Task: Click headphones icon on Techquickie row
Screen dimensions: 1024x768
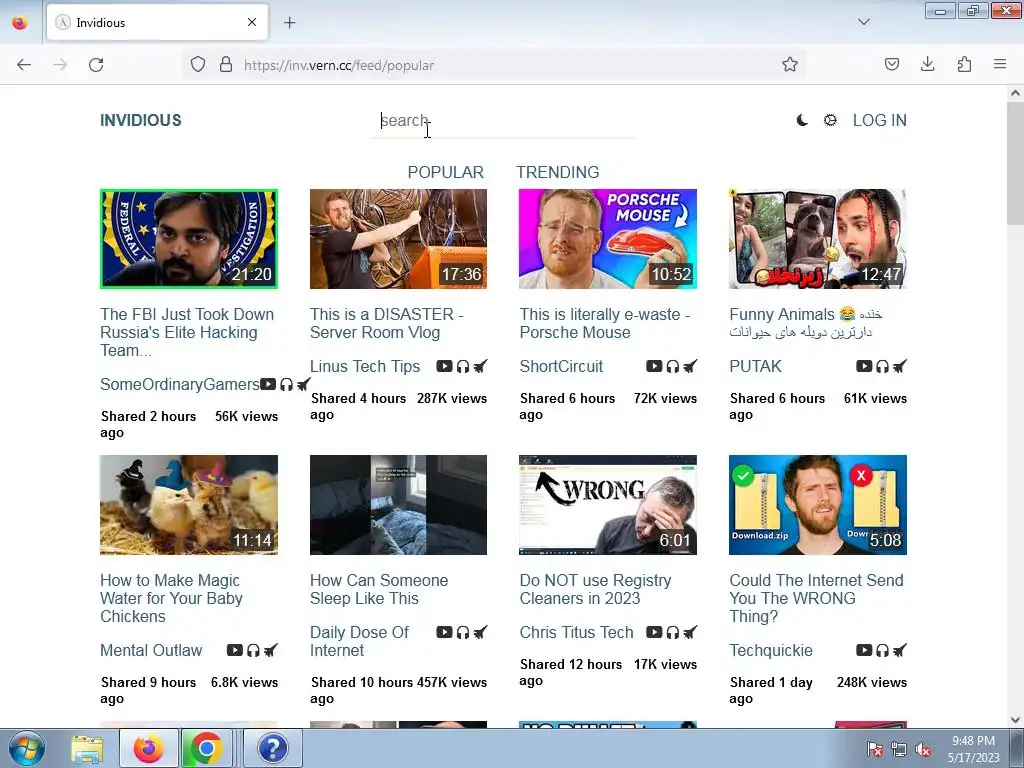Action: [882, 650]
